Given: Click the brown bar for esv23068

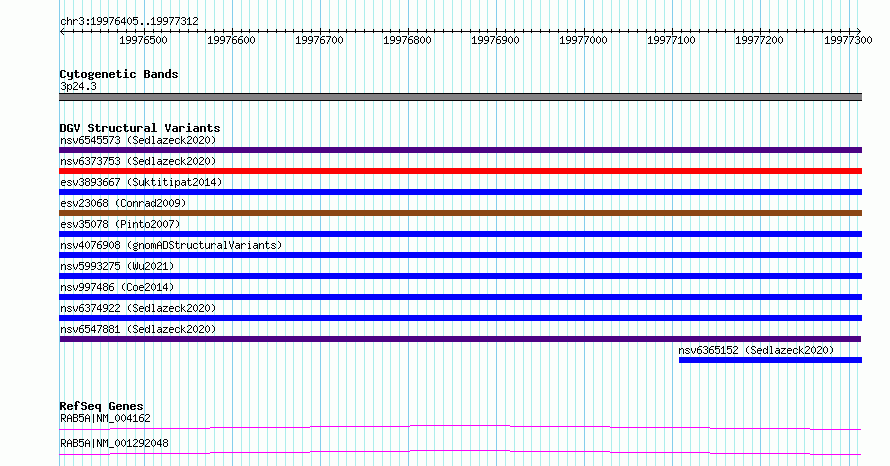Looking at the screenshot, I should pyautogui.click(x=460, y=213).
